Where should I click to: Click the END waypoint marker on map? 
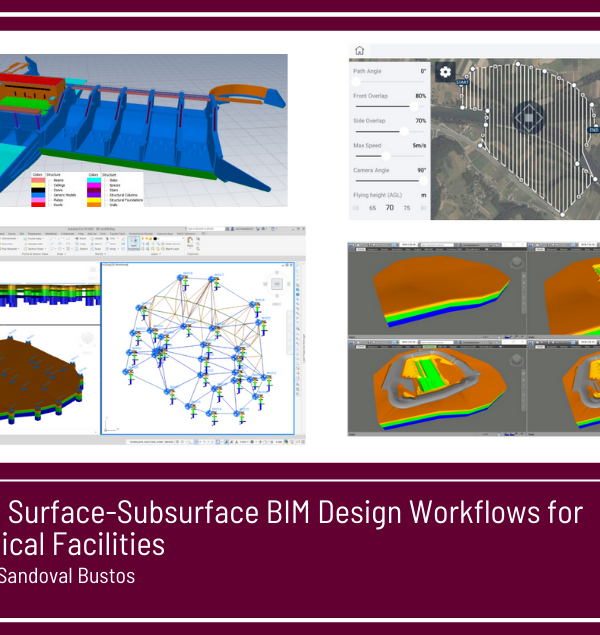pyautogui.click(x=593, y=130)
